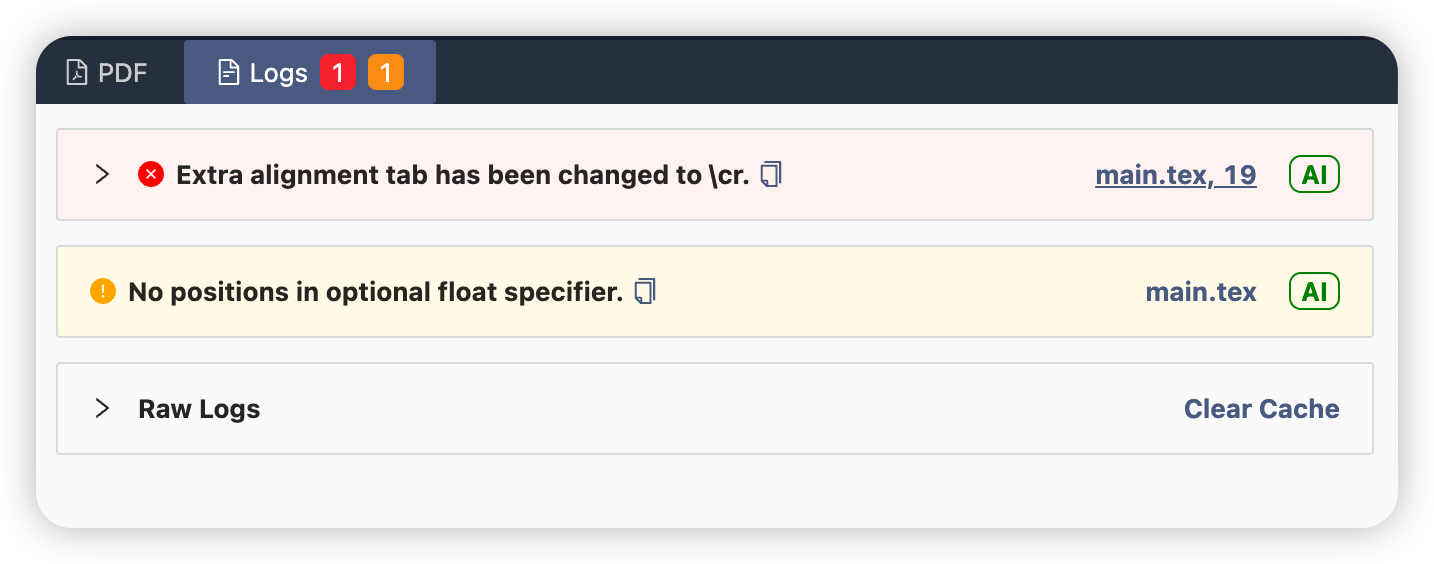The width and height of the screenshot is (1434, 564).
Task: Click the Extra alignment tab error text
Action: pyautogui.click(x=462, y=175)
